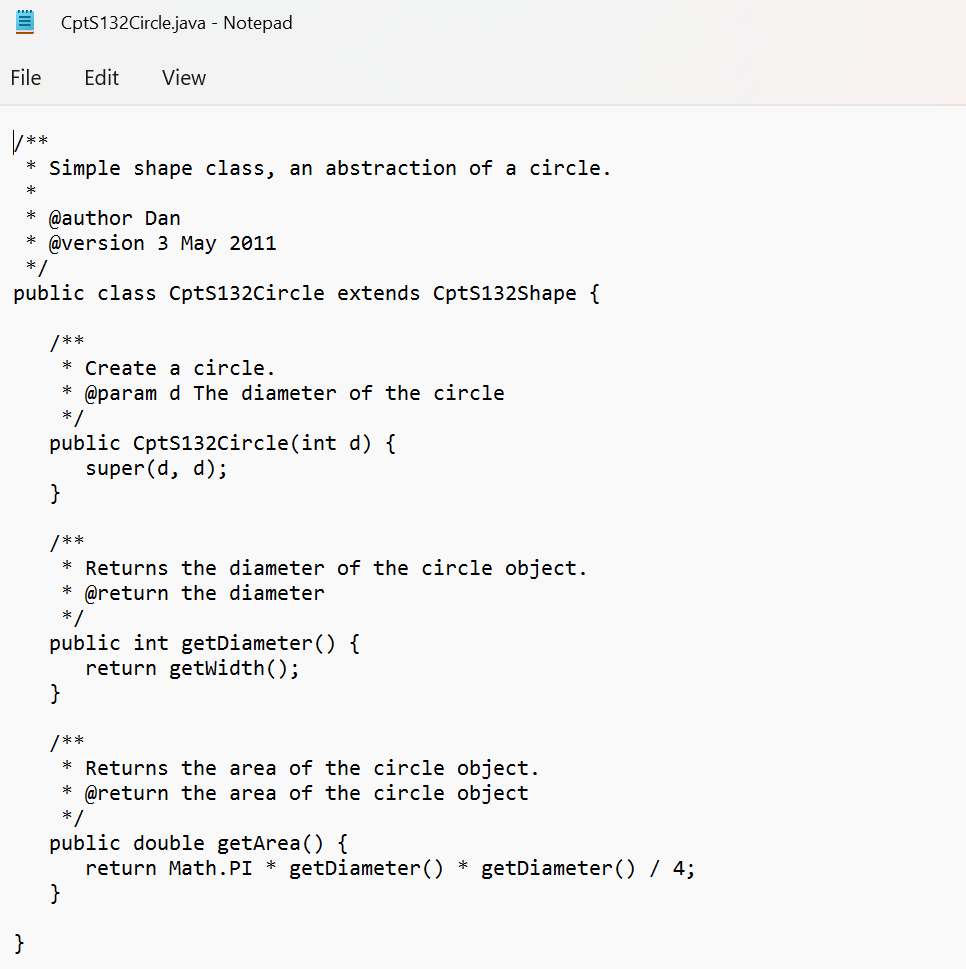The width and height of the screenshot is (966, 969).
Task: Open the Edit menu
Action: point(100,77)
